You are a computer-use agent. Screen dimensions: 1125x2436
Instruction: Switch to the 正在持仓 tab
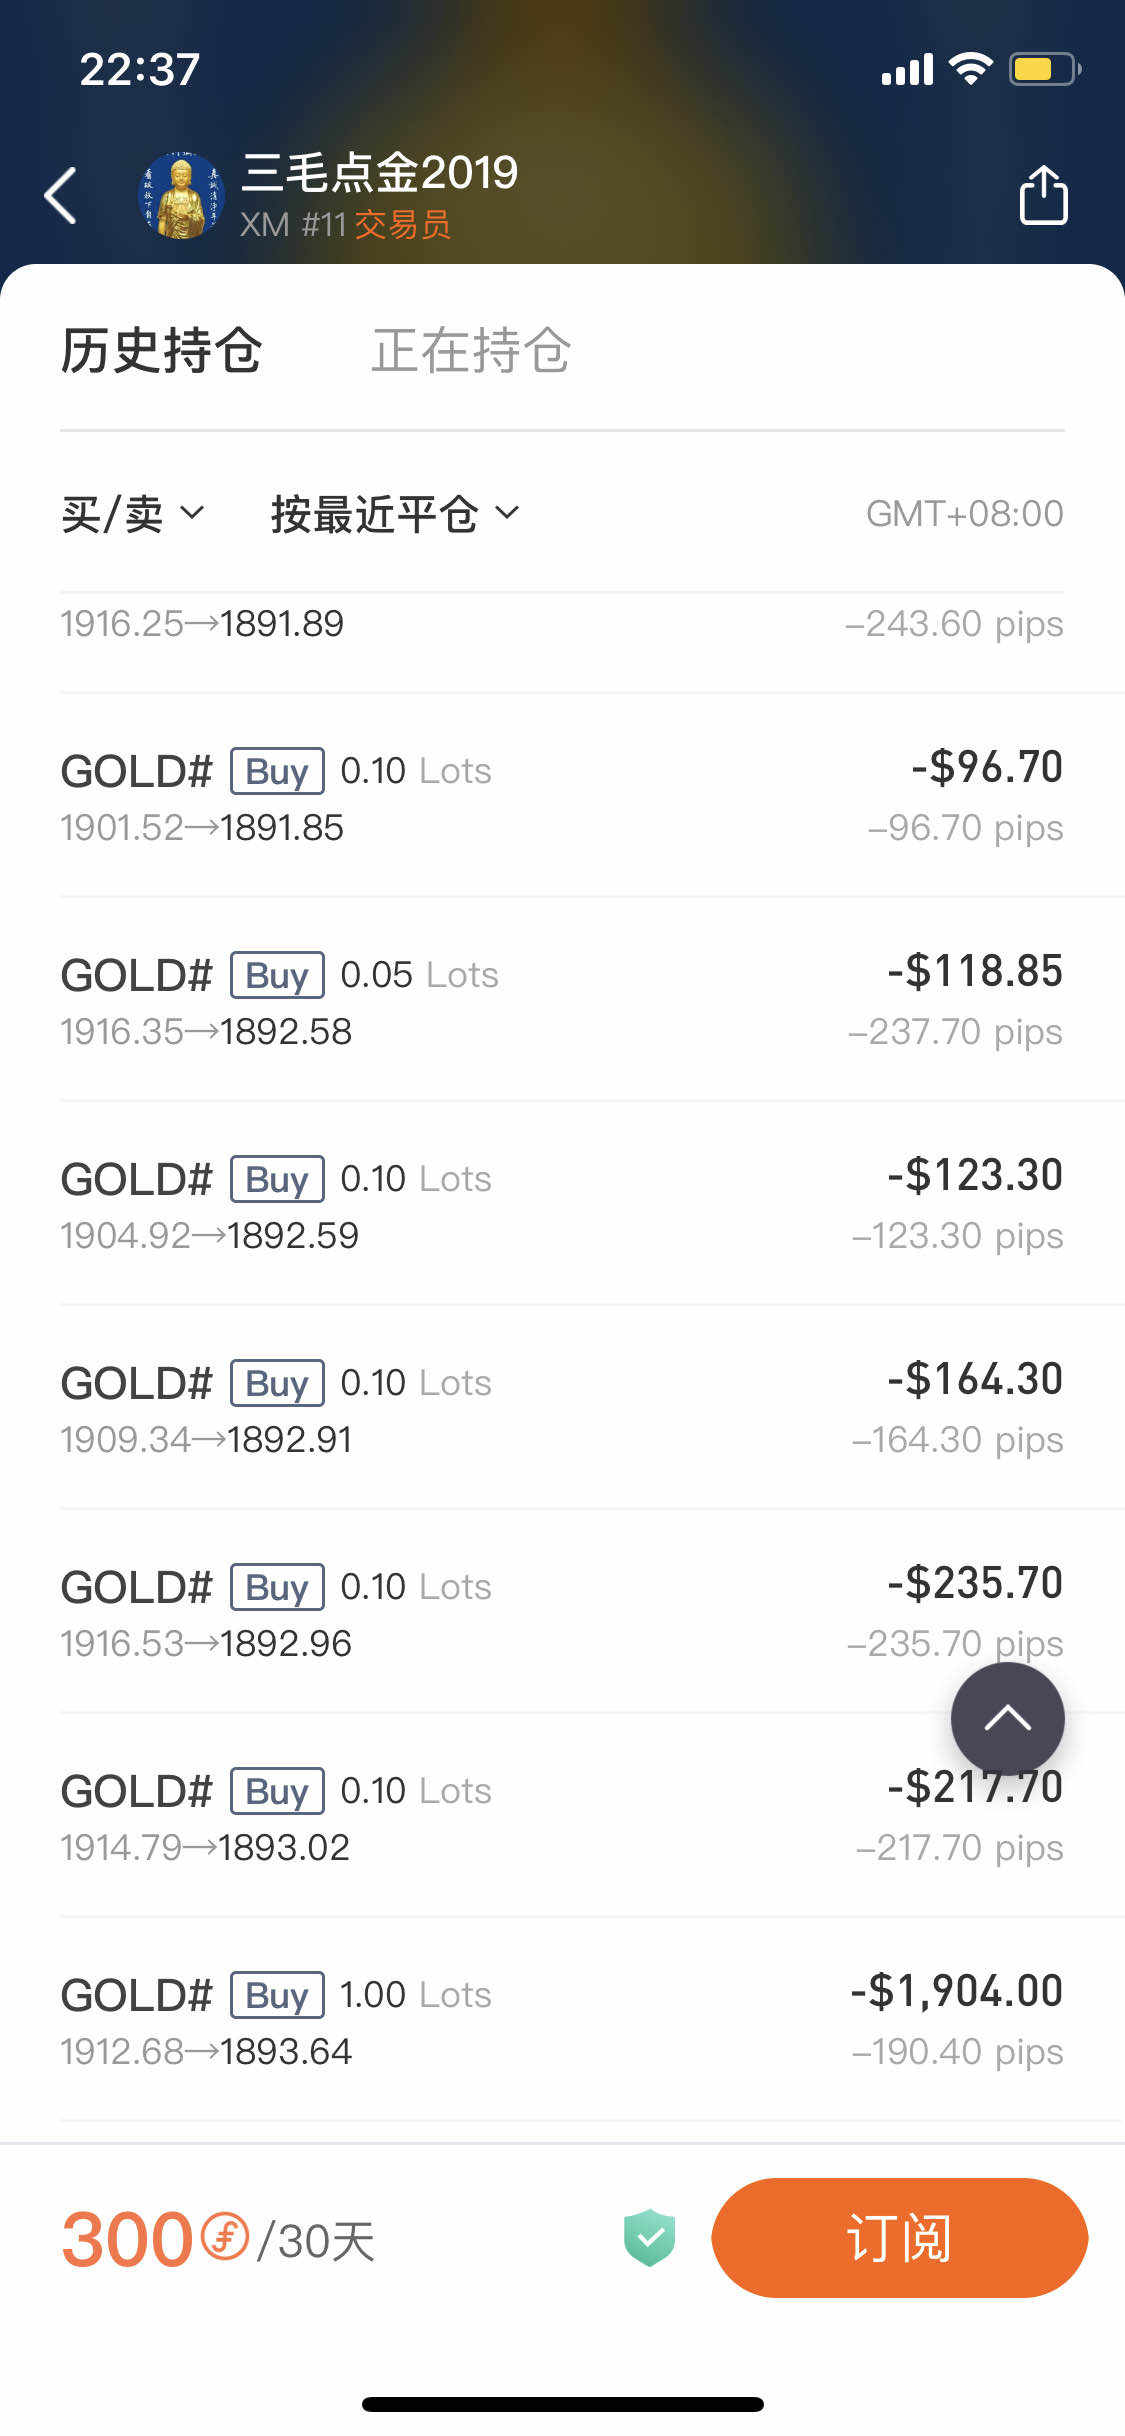pos(470,351)
